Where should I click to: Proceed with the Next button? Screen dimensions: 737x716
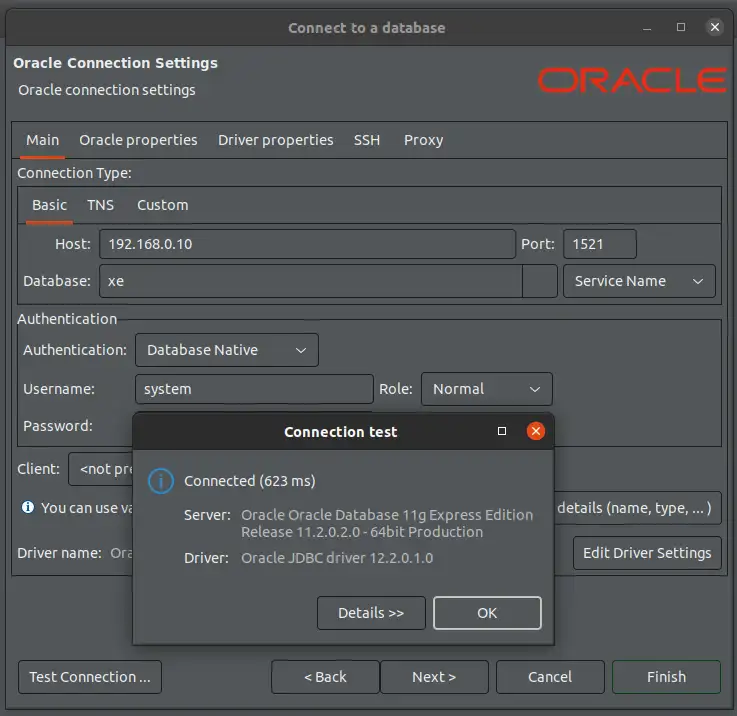pyautogui.click(x=434, y=677)
